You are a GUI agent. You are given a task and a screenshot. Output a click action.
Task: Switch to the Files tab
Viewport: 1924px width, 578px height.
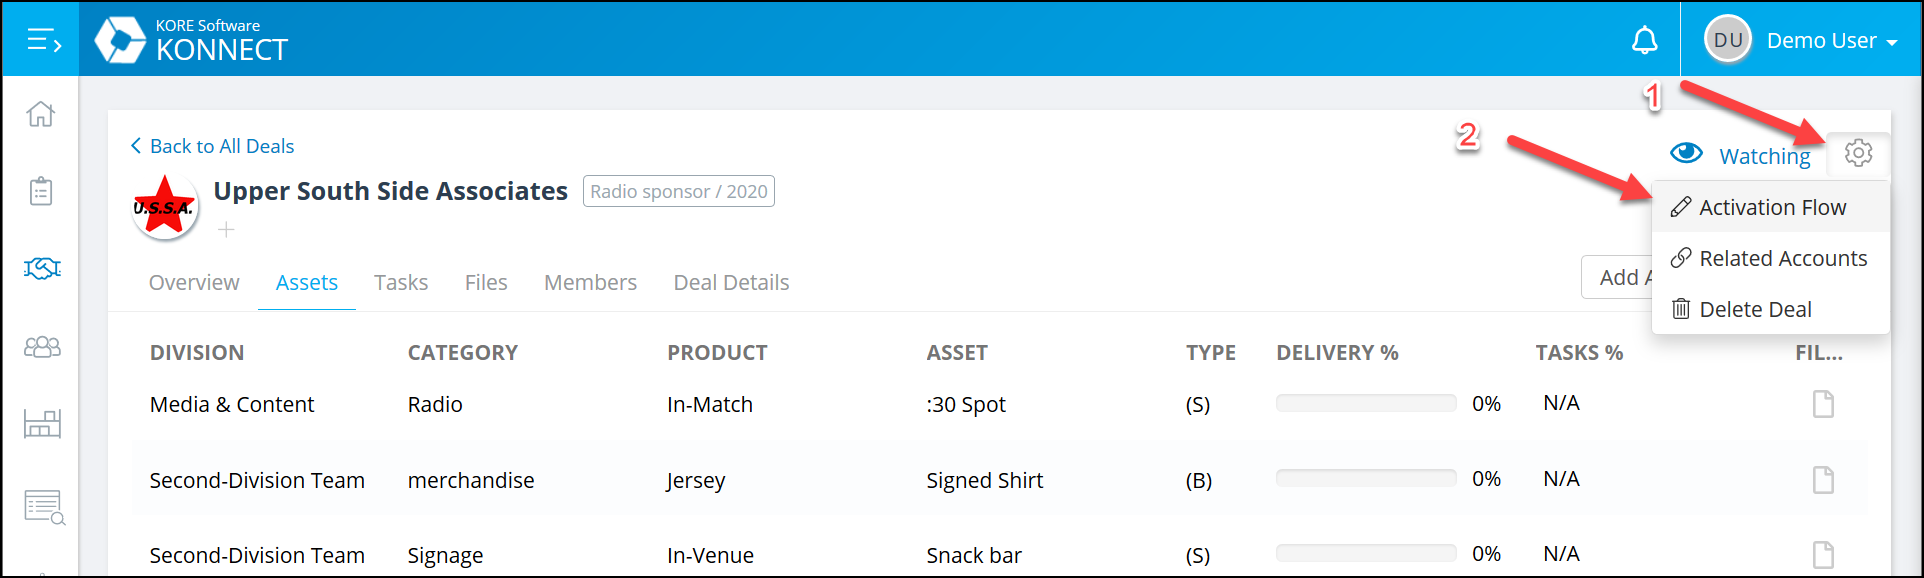click(486, 283)
